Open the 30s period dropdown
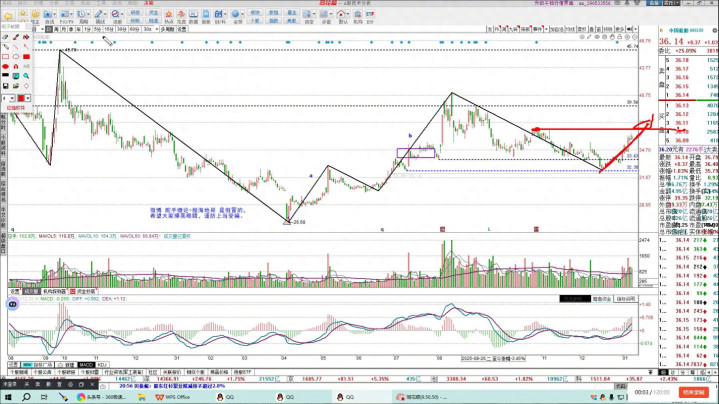719x404 pixels. click(x=156, y=29)
